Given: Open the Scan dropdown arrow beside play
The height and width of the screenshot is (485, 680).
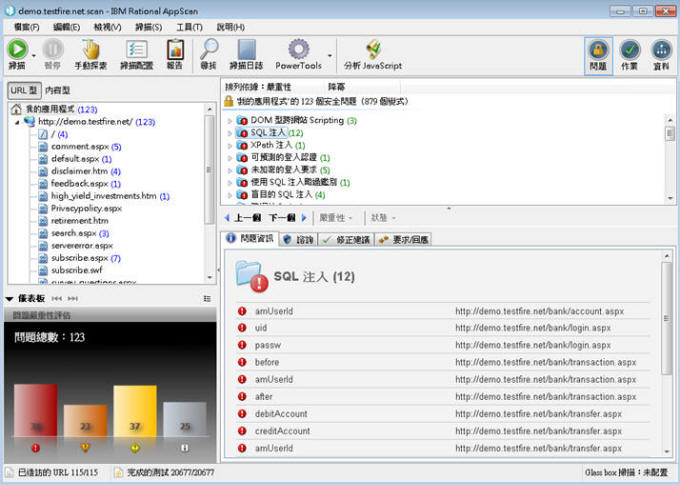Looking at the screenshot, I should 33,56.
